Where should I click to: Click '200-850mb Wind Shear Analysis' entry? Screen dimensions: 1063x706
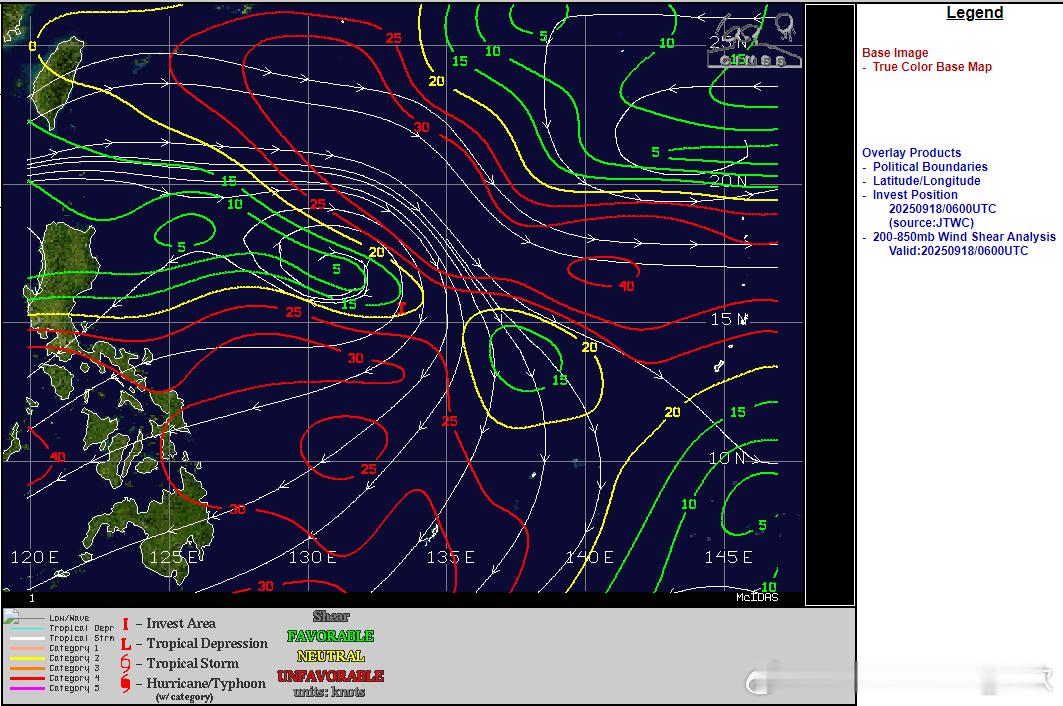(964, 237)
